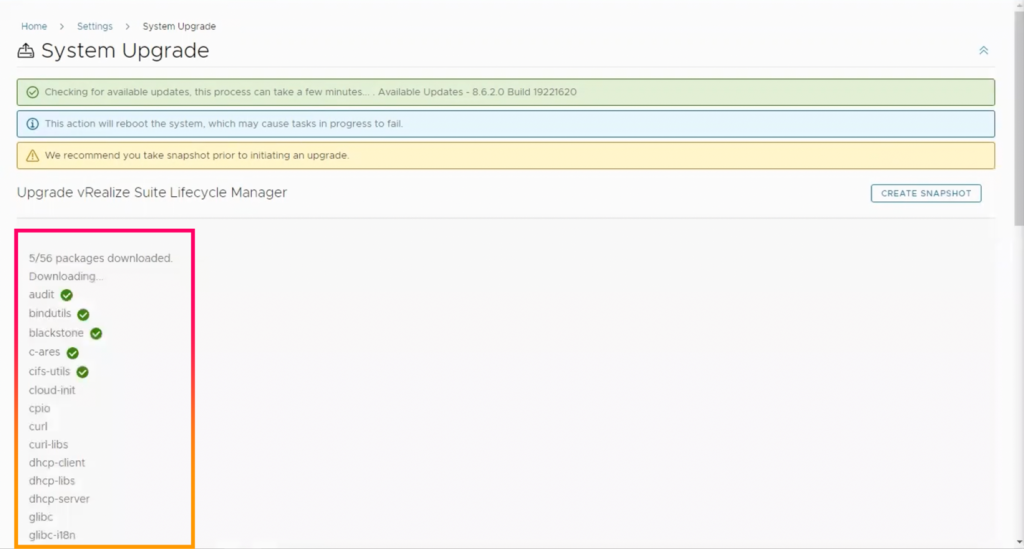Screen dimensions: 1024x551
Task: Select the '5/56 packages downloaded.' status text
Action: (x=101, y=258)
